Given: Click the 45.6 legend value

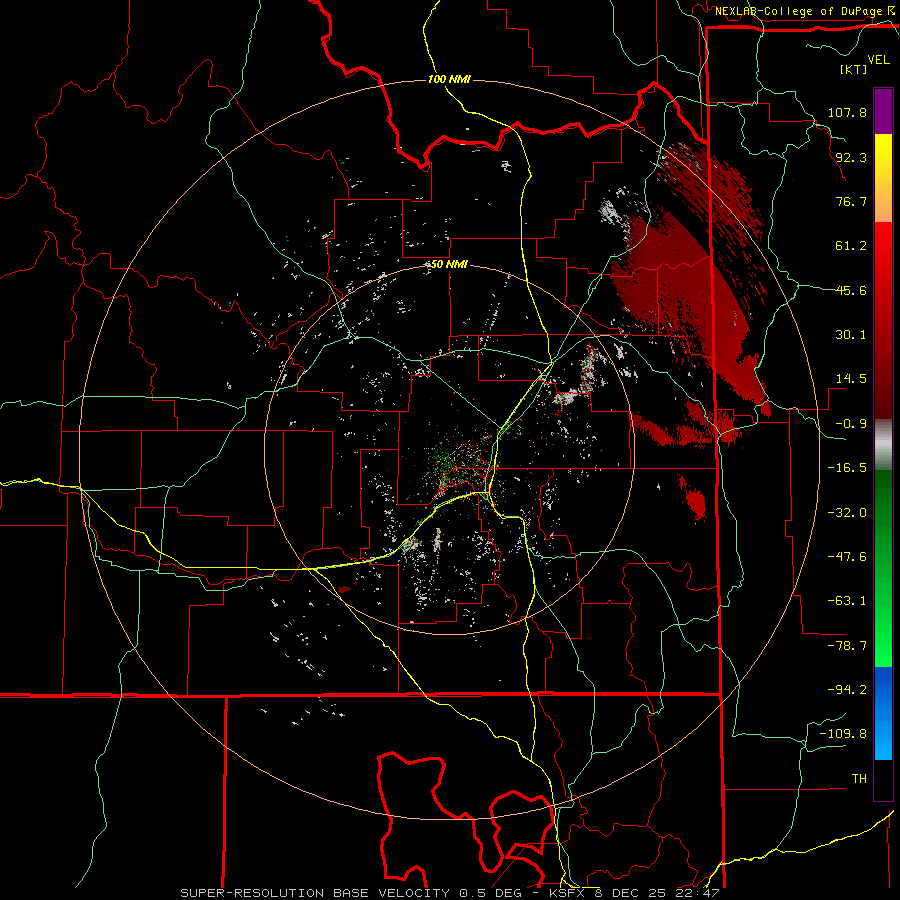Looking at the screenshot, I should (x=851, y=290).
